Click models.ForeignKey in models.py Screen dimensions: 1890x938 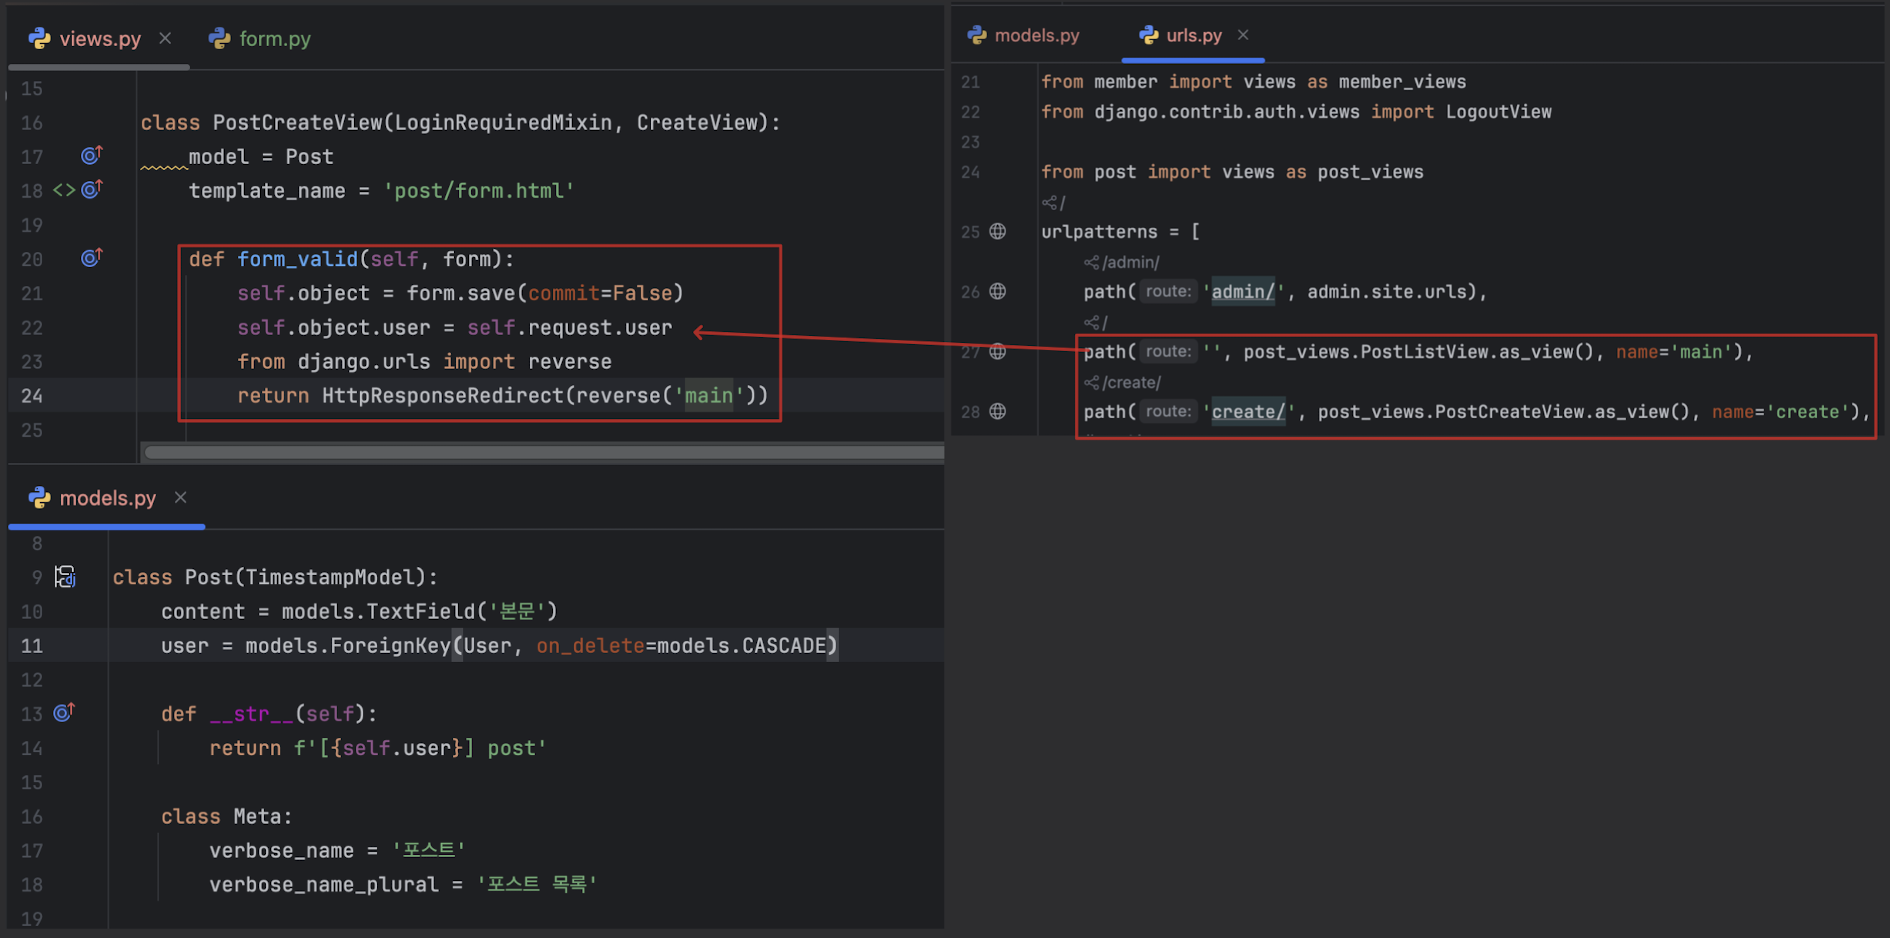[348, 646]
